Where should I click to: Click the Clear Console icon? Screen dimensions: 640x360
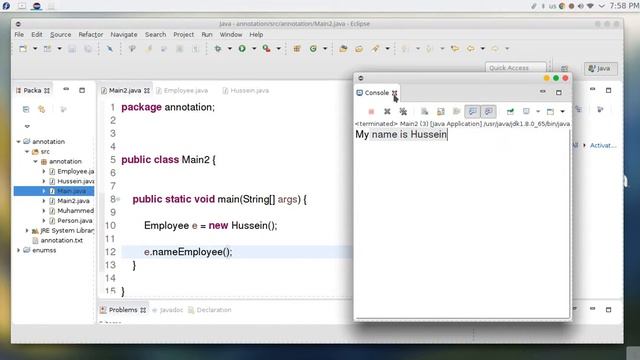pyautogui.click(x=424, y=111)
